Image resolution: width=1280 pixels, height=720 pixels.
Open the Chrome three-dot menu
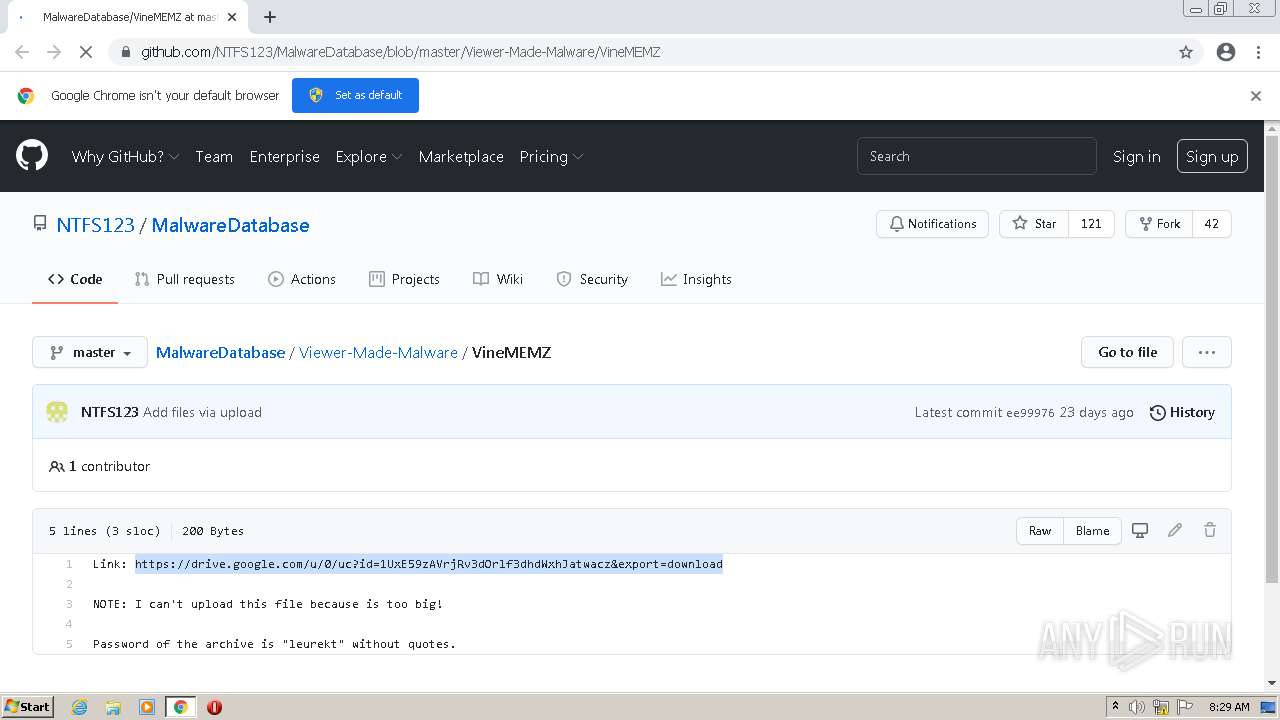point(1258,52)
